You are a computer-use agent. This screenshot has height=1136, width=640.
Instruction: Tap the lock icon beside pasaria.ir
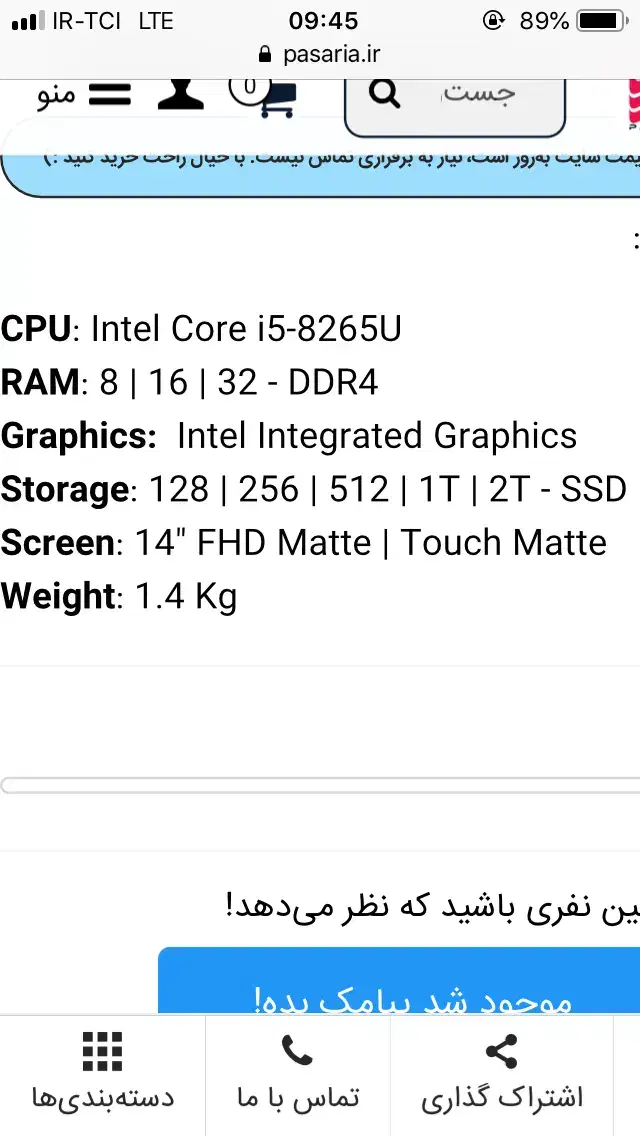click(264, 54)
